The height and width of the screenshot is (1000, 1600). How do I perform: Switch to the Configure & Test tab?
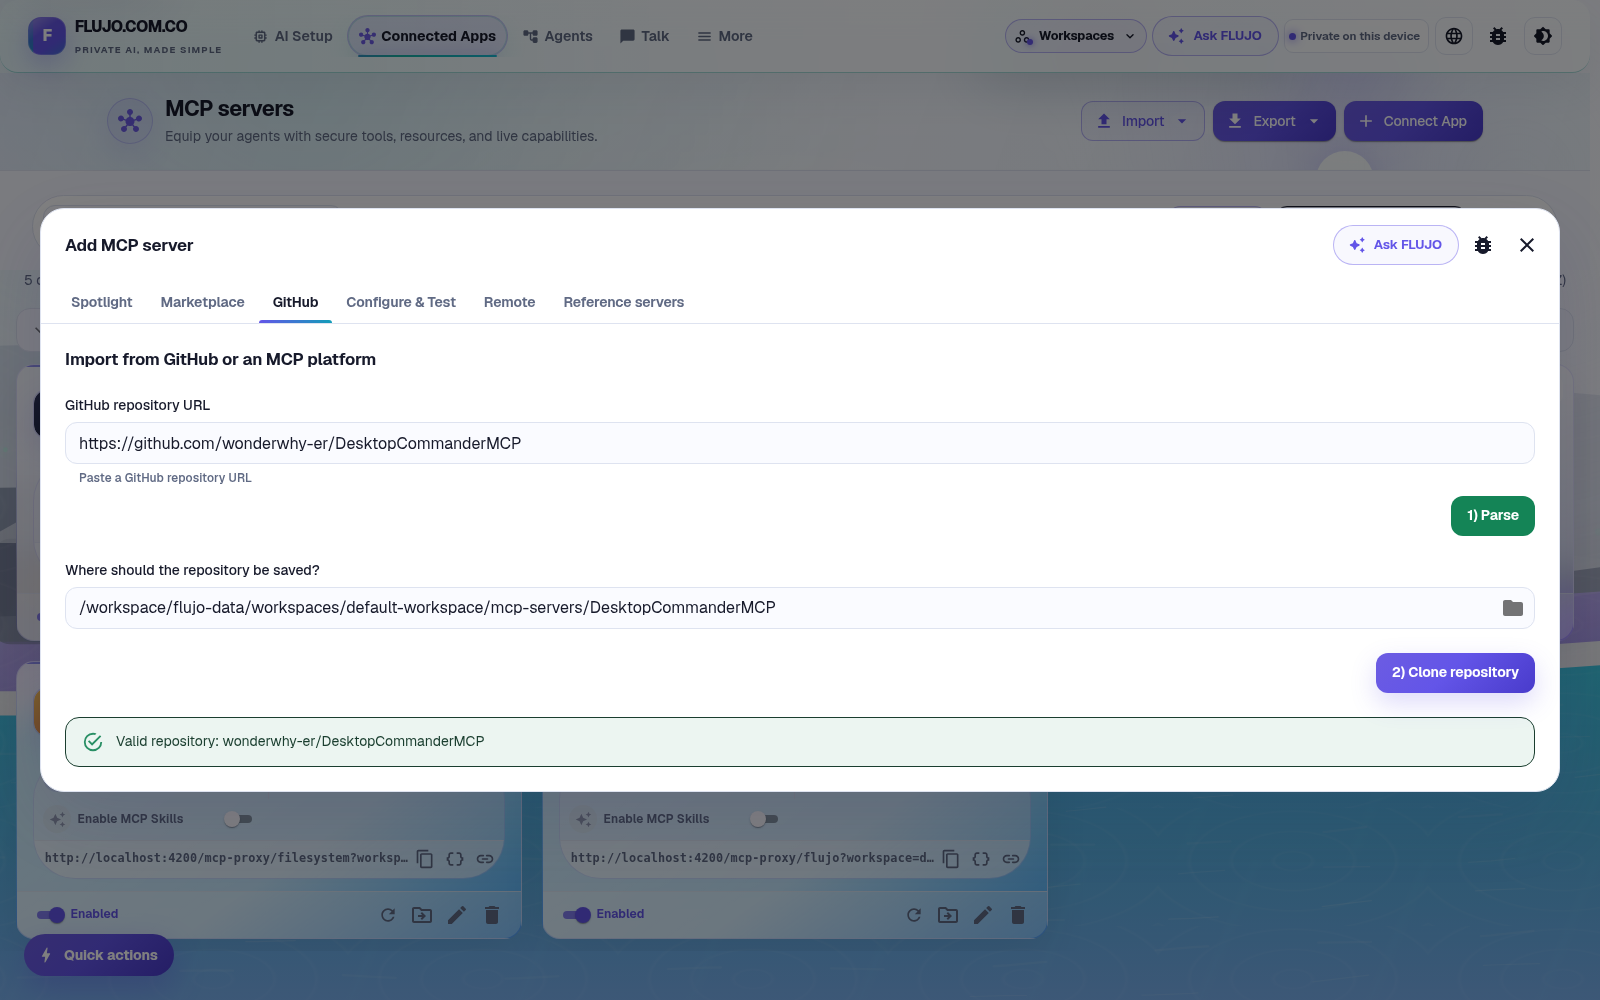pos(401,302)
